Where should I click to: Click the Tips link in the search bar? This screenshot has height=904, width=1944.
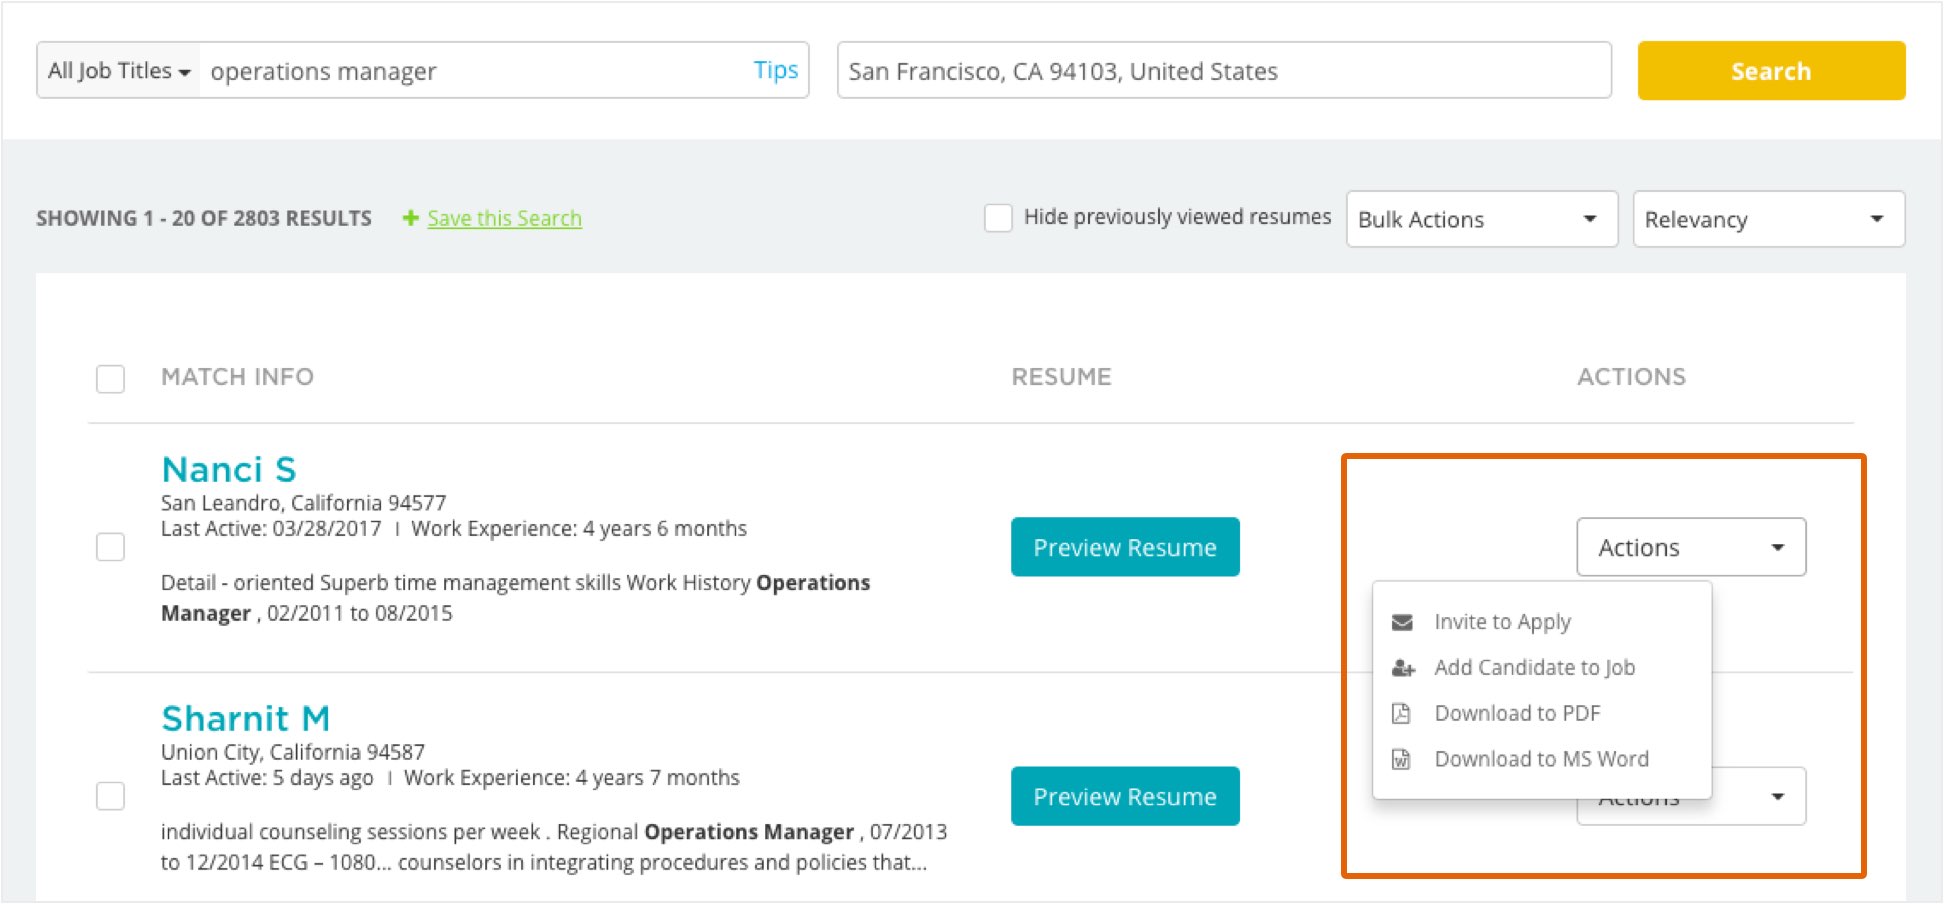pos(775,70)
